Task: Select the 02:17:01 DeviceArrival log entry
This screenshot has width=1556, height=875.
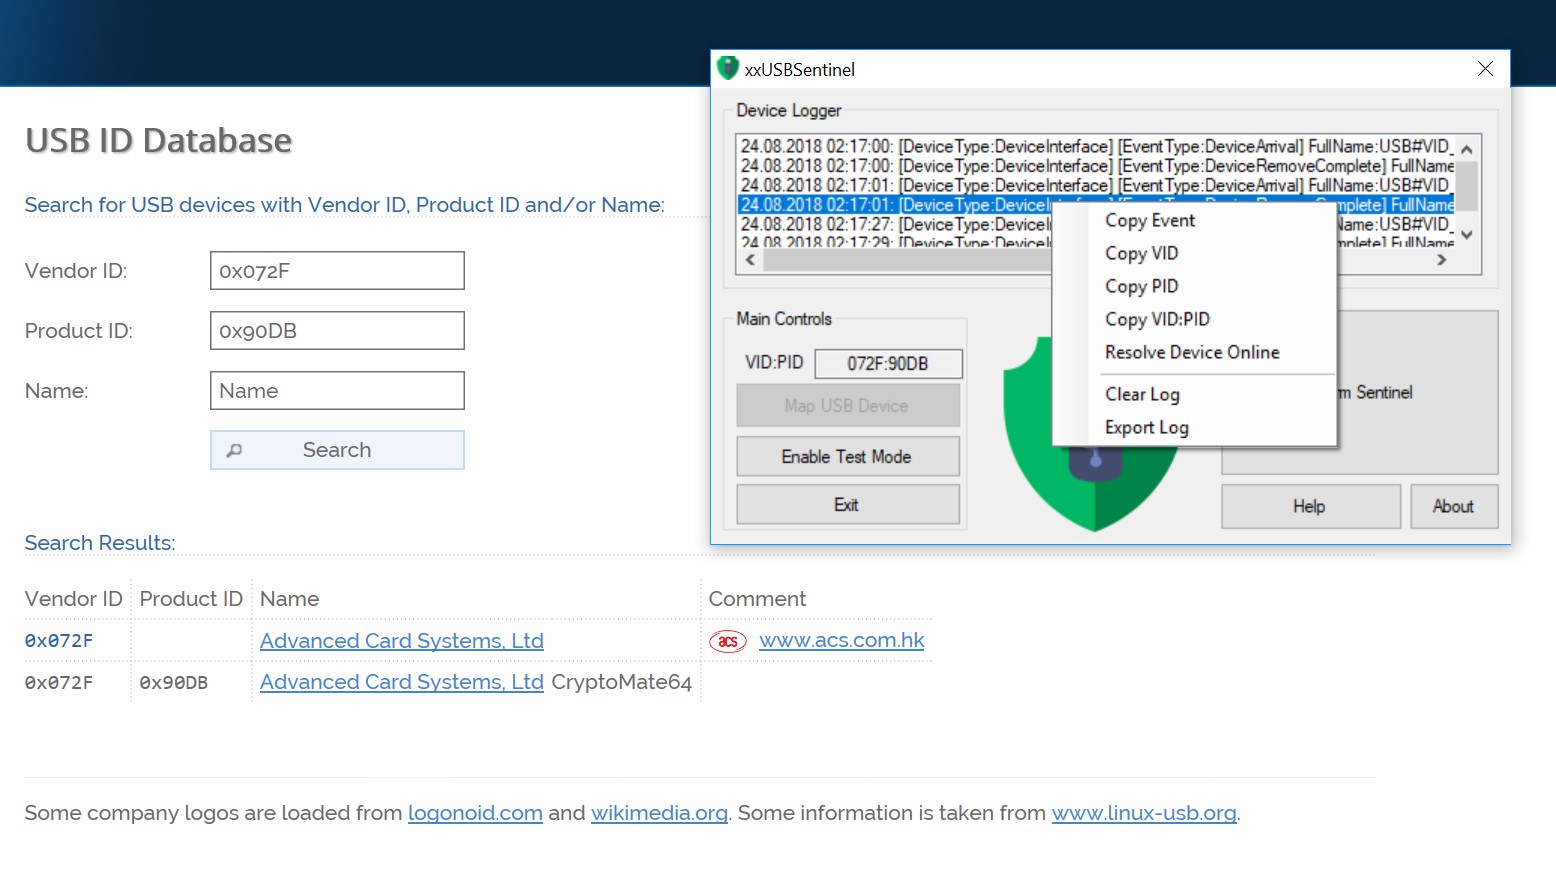Action: [x=1097, y=186]
